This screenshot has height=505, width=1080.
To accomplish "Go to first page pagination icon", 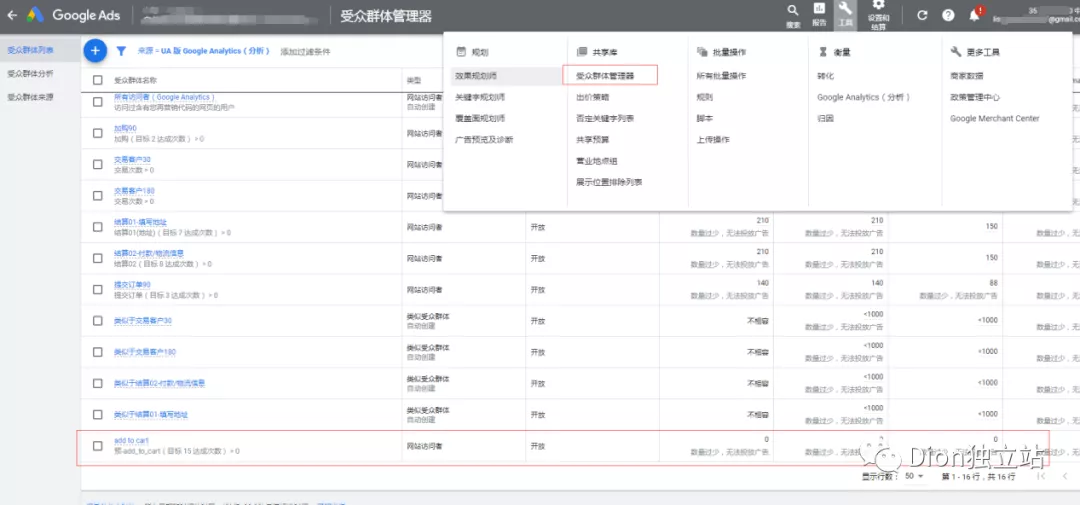I will coord(1041,476).
